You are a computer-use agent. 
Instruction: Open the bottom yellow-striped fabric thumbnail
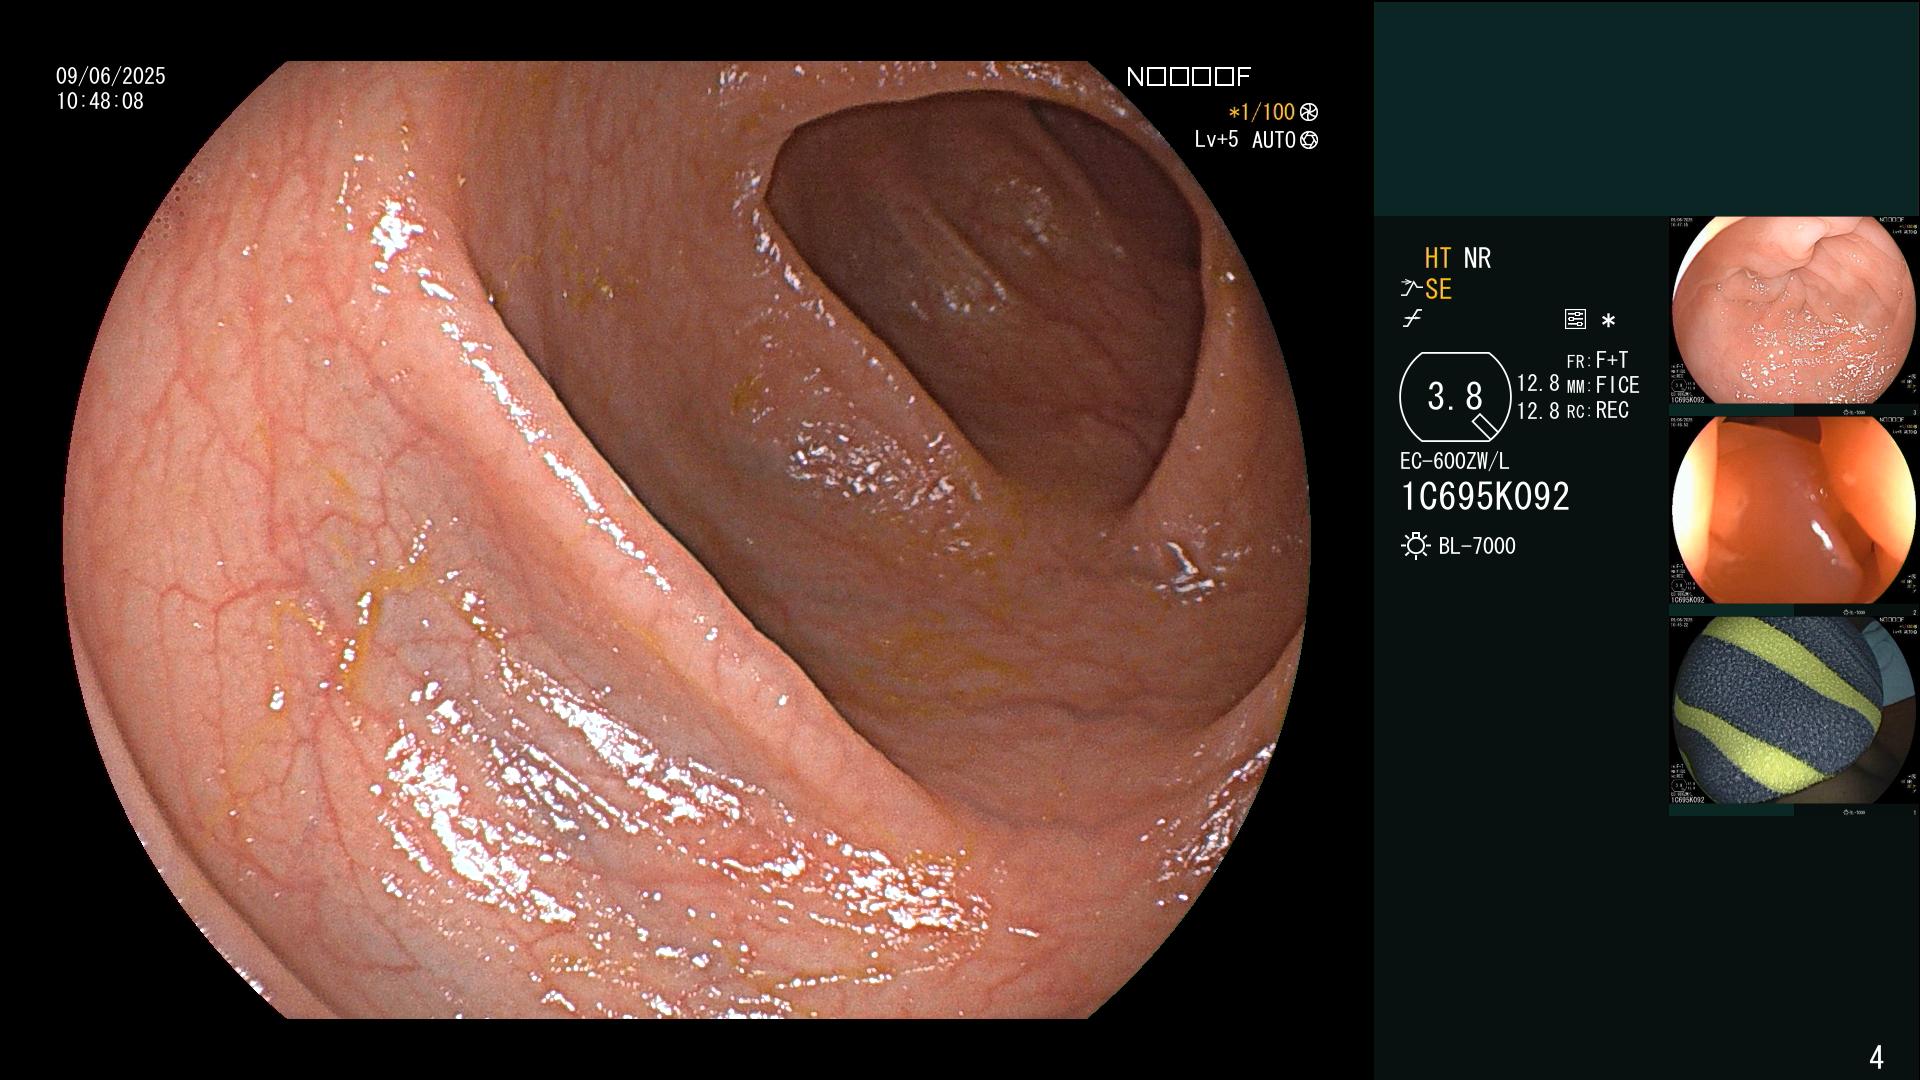[1794, 710]
